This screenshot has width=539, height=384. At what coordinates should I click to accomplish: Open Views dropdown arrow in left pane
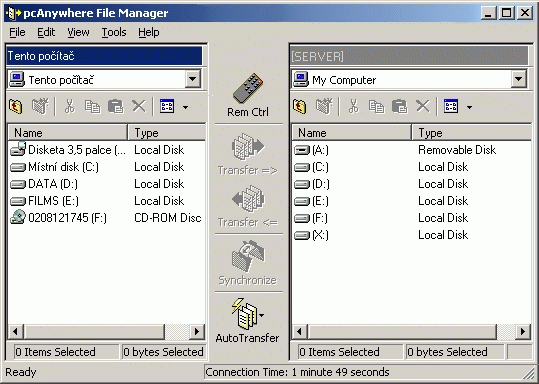pyautogui.click(x=185, y=107)
